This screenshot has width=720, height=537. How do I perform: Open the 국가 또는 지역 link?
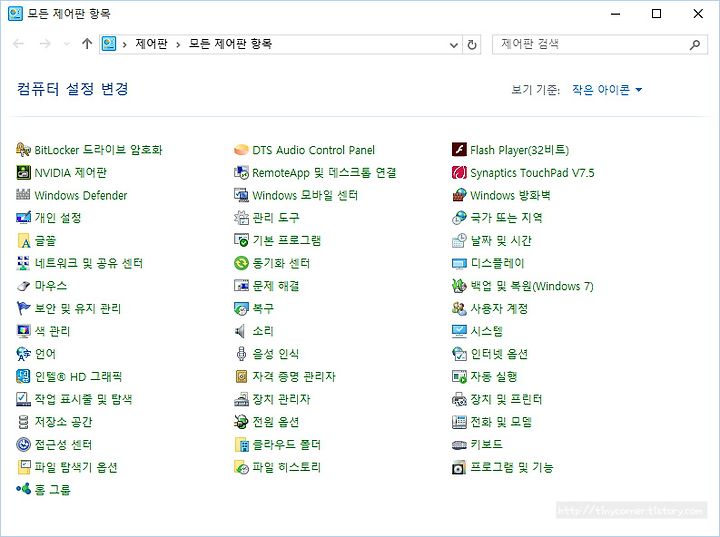[506, 218]
